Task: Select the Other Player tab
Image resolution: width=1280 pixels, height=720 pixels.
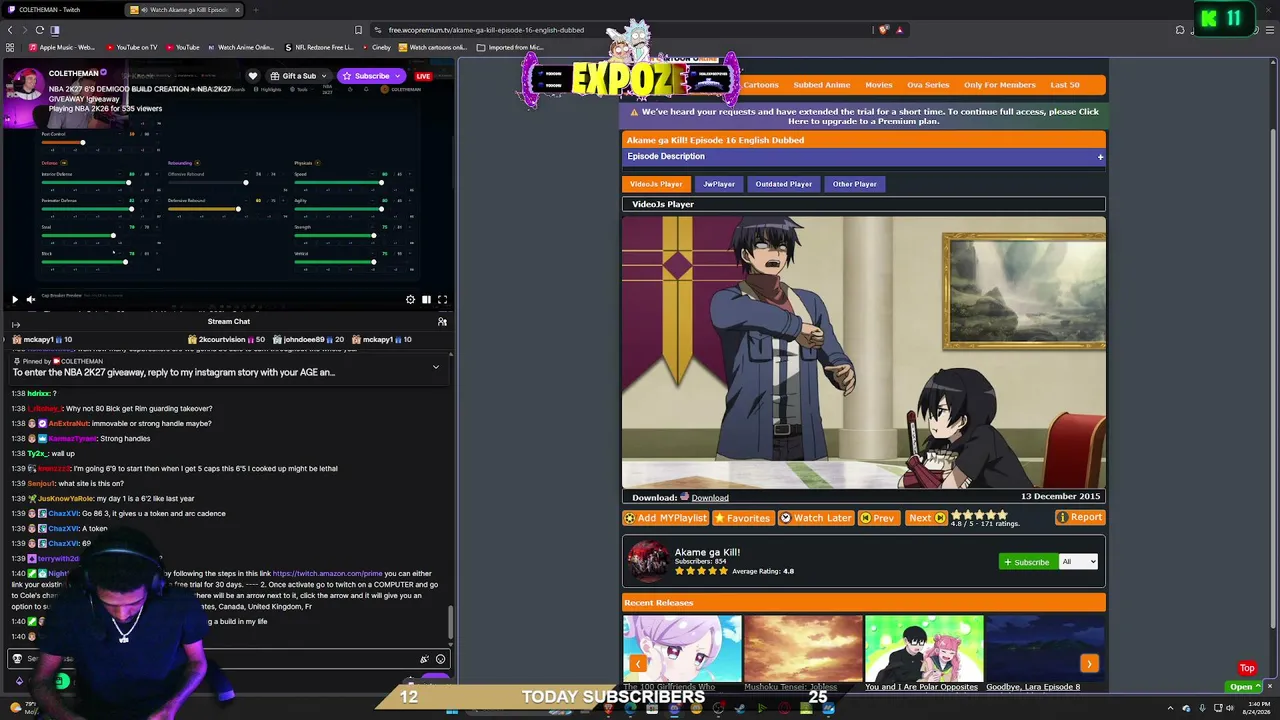Action: pyautogui.click(x=855, y=184)
